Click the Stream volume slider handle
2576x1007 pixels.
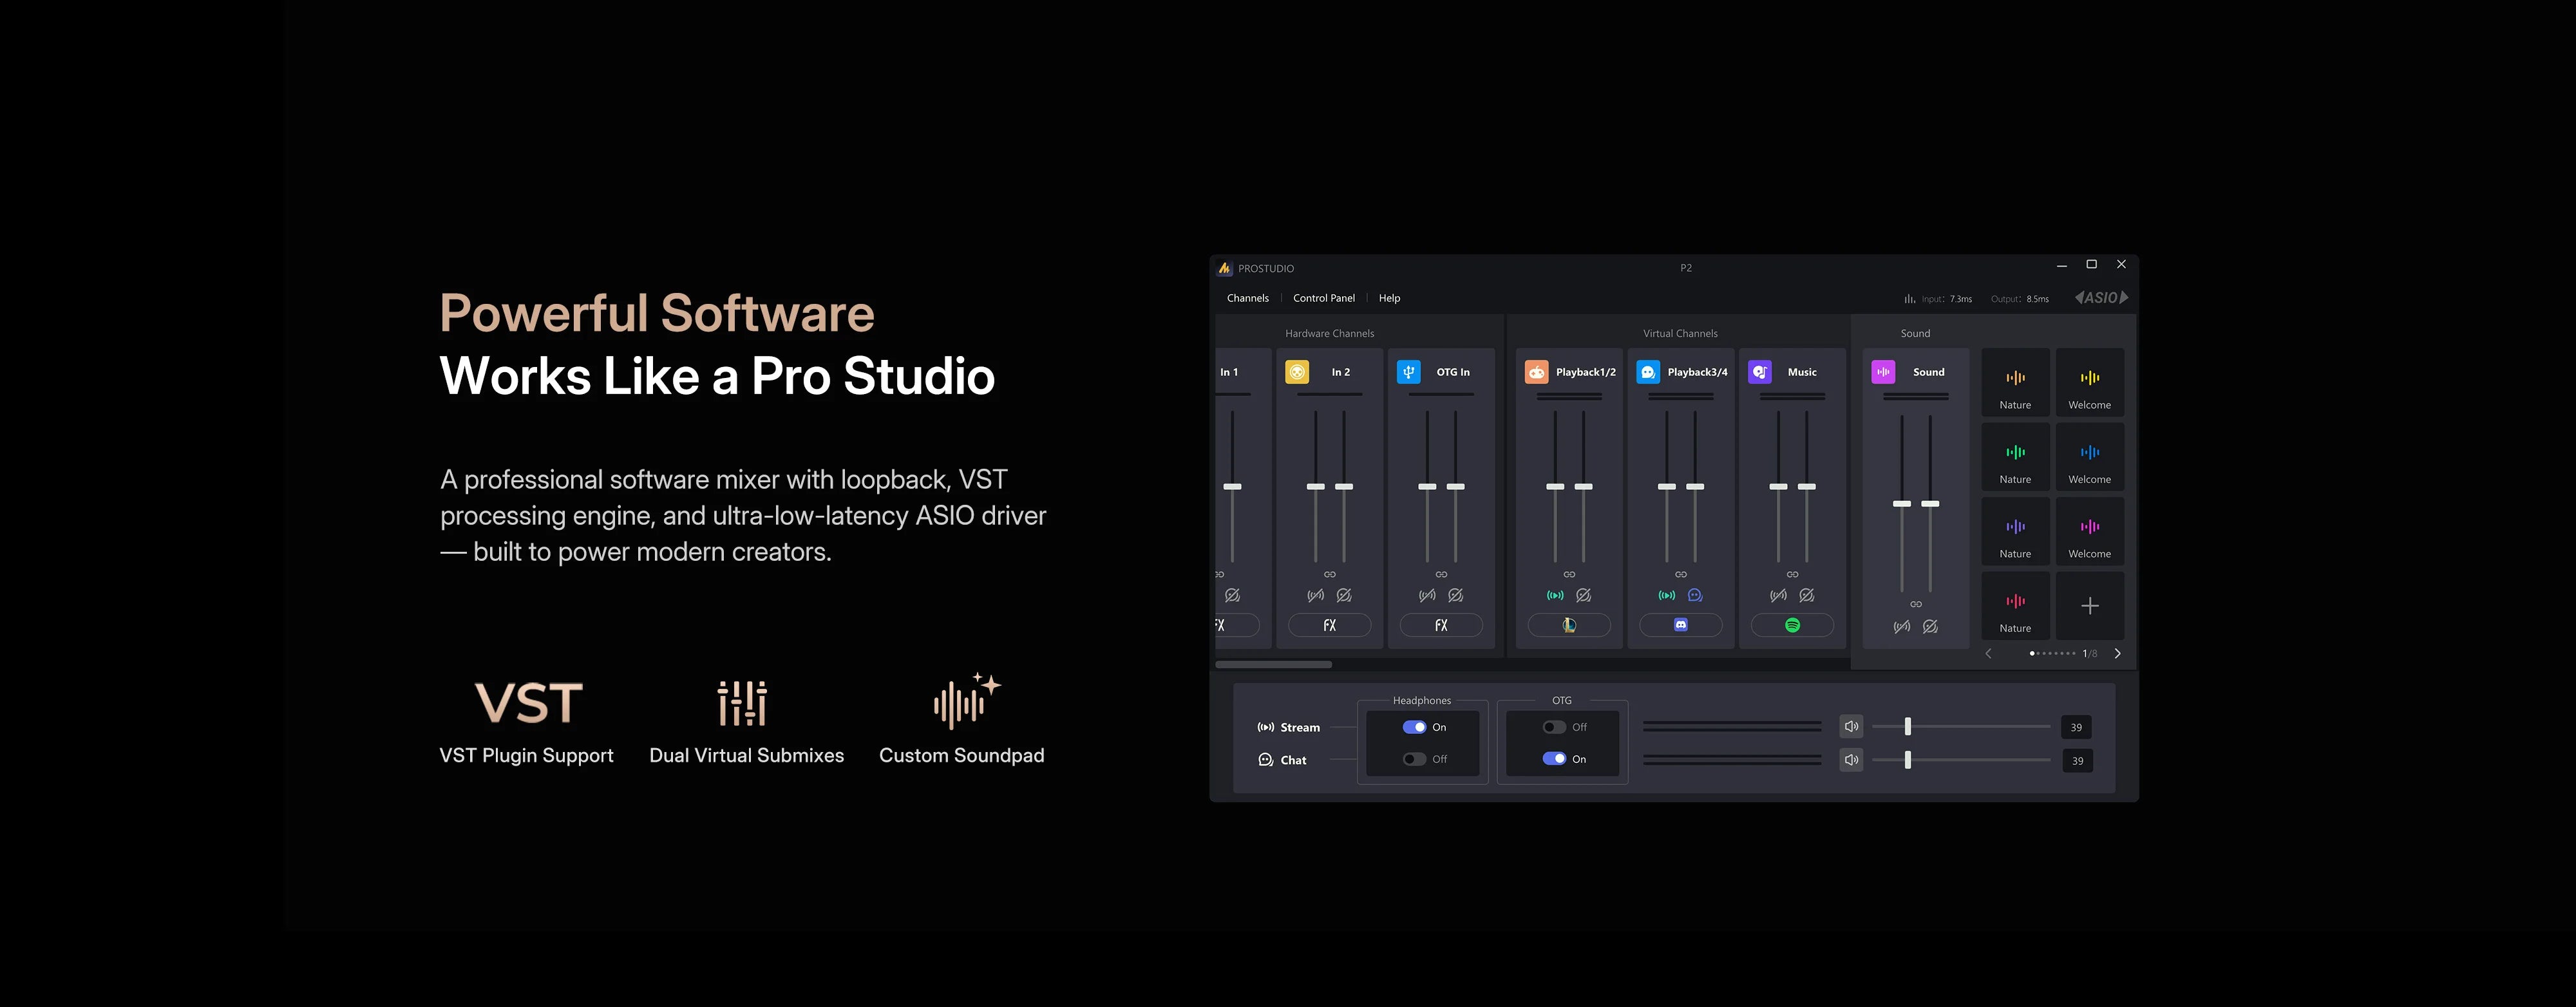tap(1908, 727)
